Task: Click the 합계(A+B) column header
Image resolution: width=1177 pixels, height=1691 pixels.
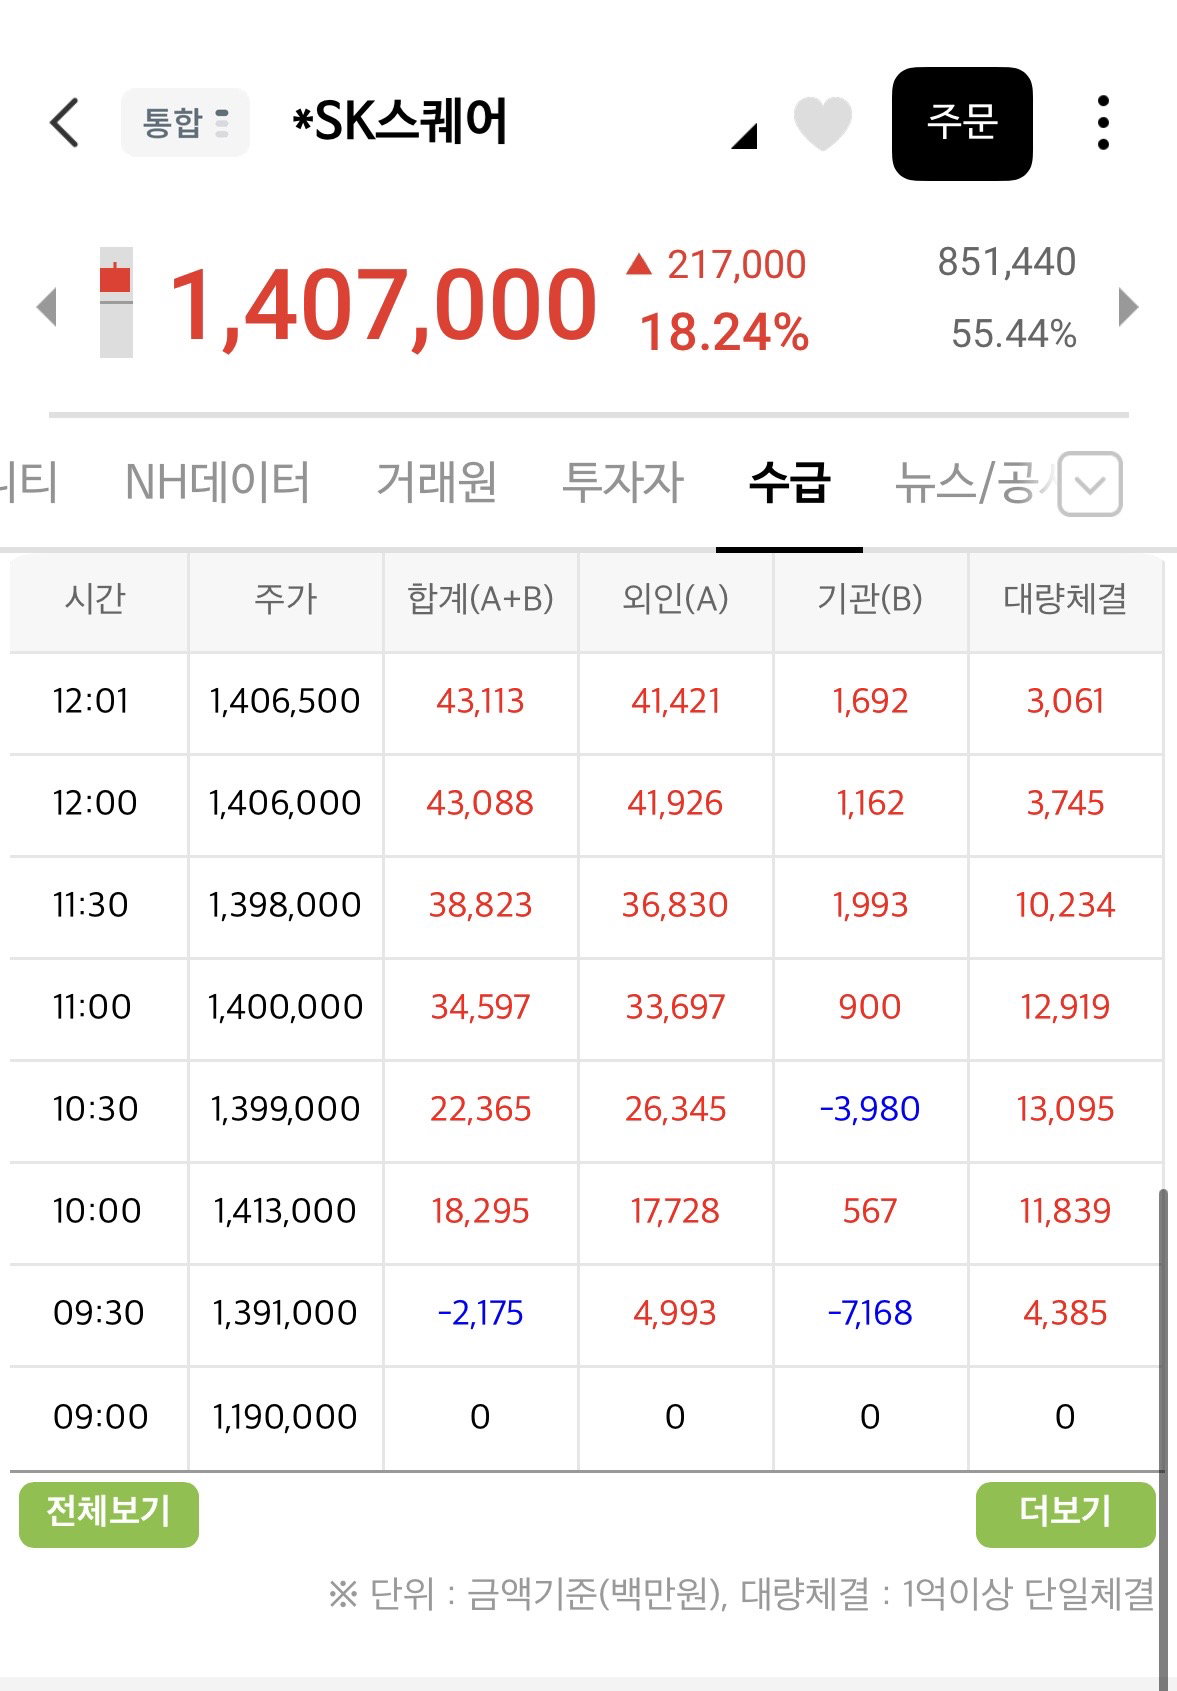Action: pyautogui.click(x=480, y=599)
